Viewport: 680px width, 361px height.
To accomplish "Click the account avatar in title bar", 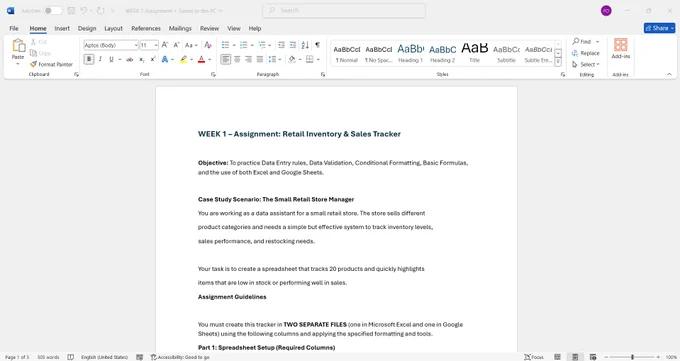I will pos(606,11).
